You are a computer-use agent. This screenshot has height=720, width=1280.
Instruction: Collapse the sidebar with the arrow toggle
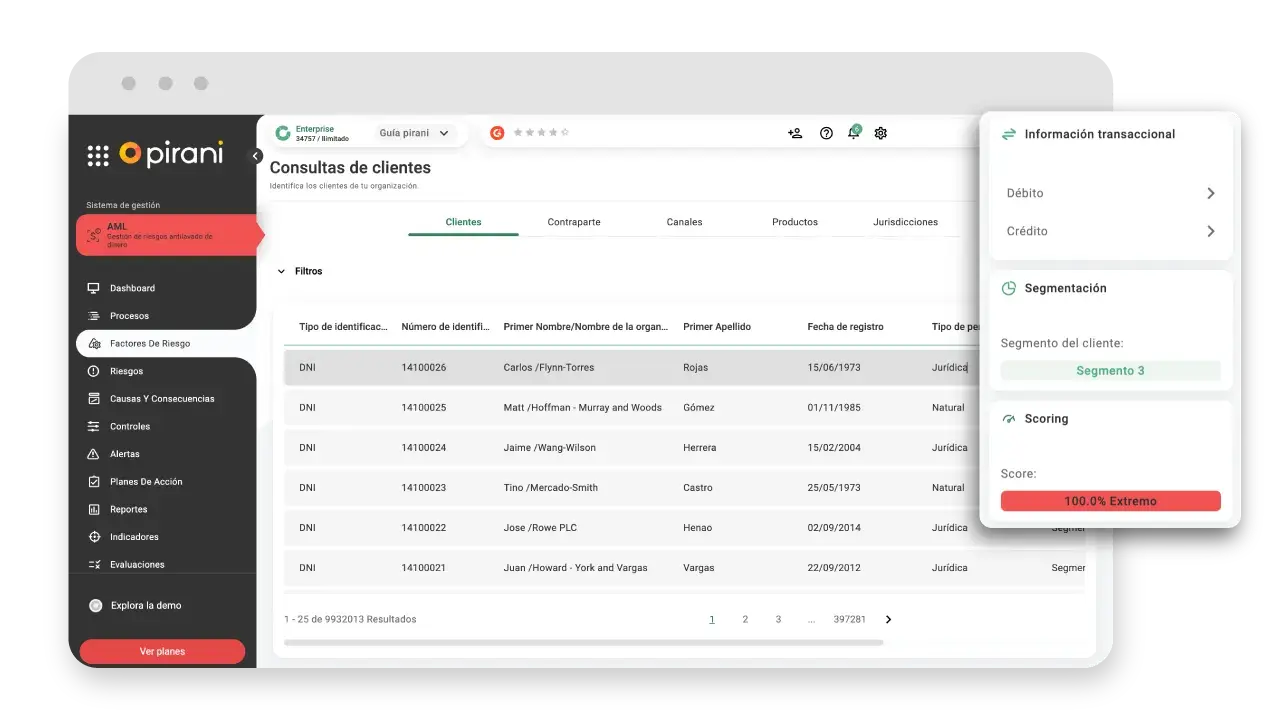(256, 156)
